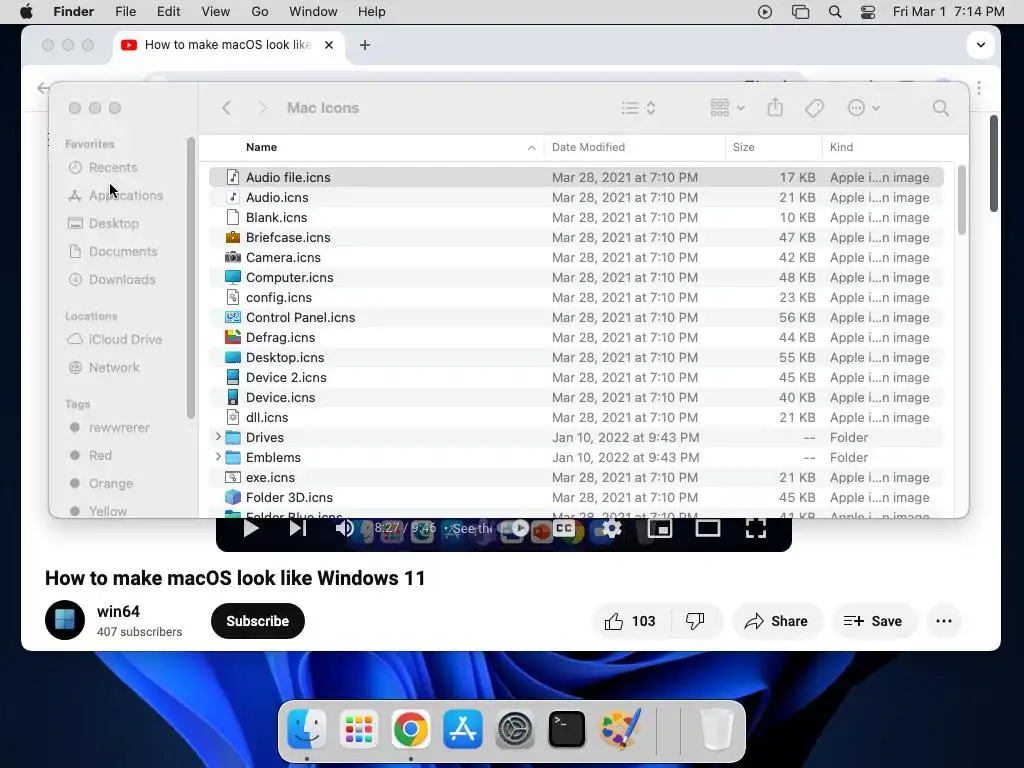Click the Finder file list scrollbar
Screen dimensions: 1024x768
pyautogui.click(x=961, y=200)
